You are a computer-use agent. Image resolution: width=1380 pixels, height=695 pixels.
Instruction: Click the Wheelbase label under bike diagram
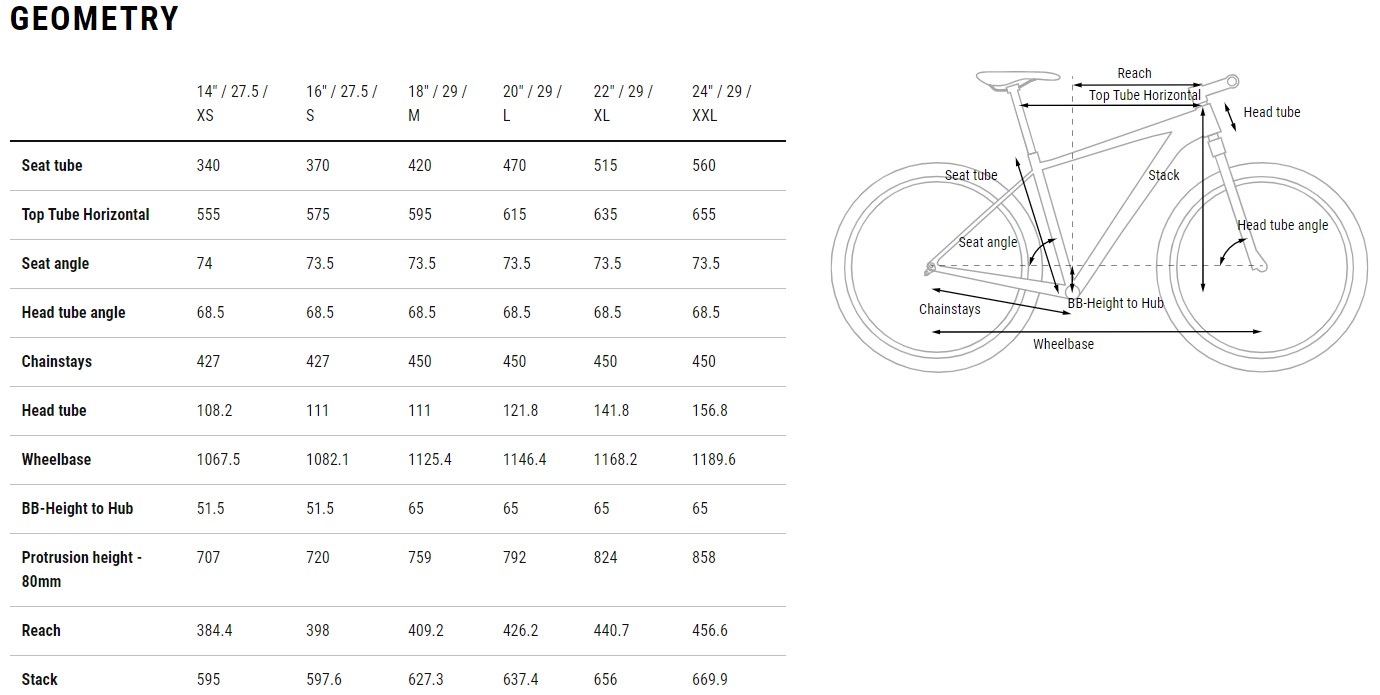point(1063,344)
